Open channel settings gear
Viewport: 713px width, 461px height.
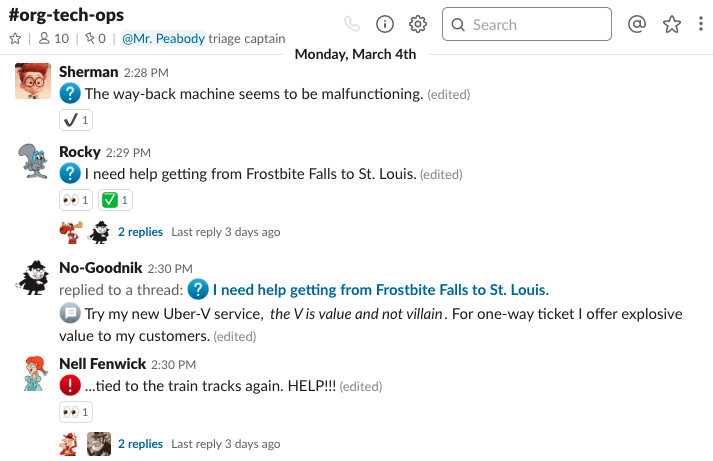(x=419, y=24)
